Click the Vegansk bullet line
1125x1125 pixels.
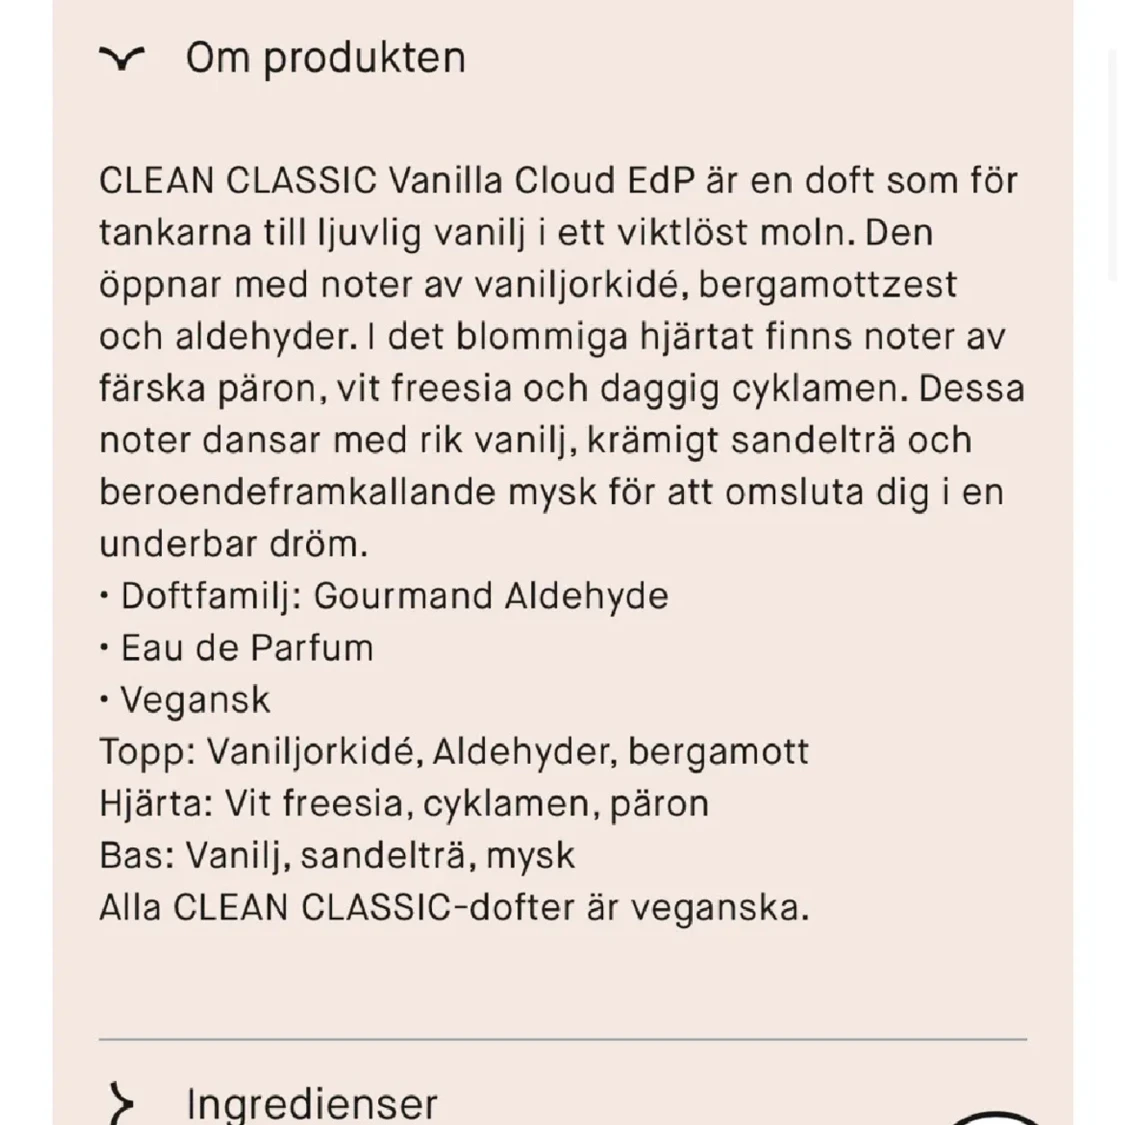[x=184, y=700]
